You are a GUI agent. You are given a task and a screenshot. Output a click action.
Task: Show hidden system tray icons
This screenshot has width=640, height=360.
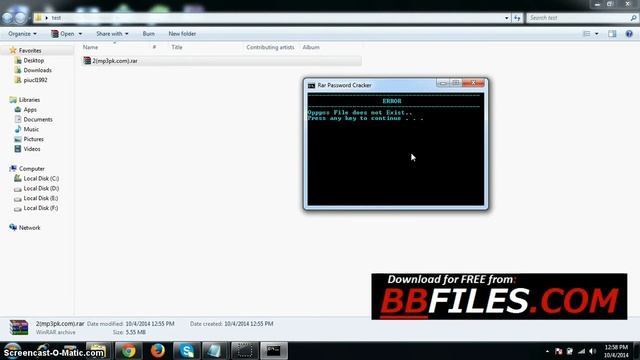coord(547,351)
